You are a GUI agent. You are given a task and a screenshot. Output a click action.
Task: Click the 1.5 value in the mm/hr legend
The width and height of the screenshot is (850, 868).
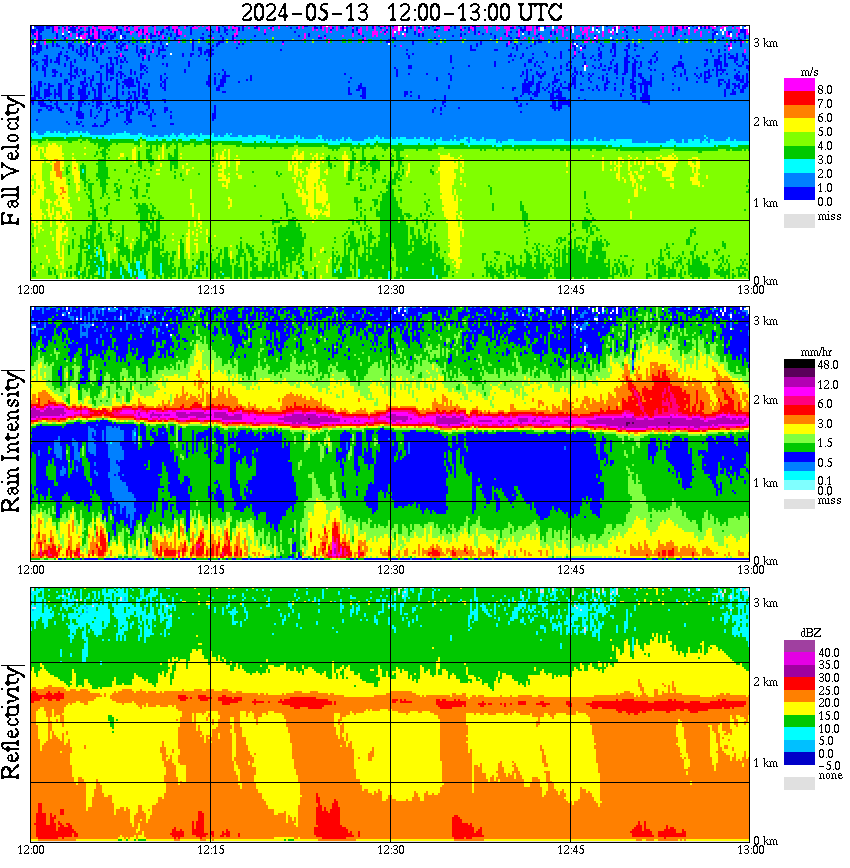(x=825, y=442)
